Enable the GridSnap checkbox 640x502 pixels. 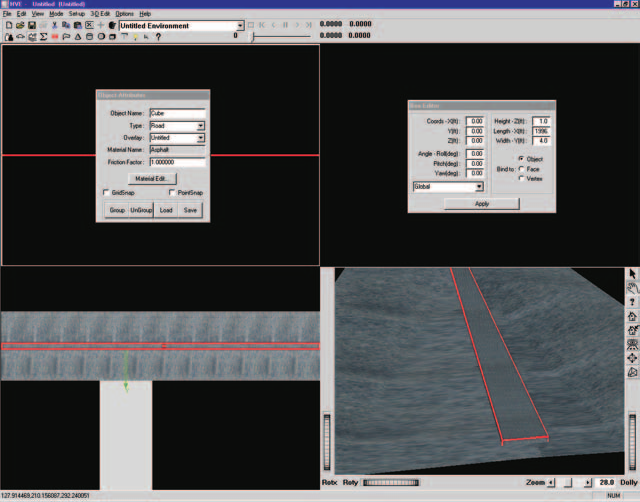point(106,192)
